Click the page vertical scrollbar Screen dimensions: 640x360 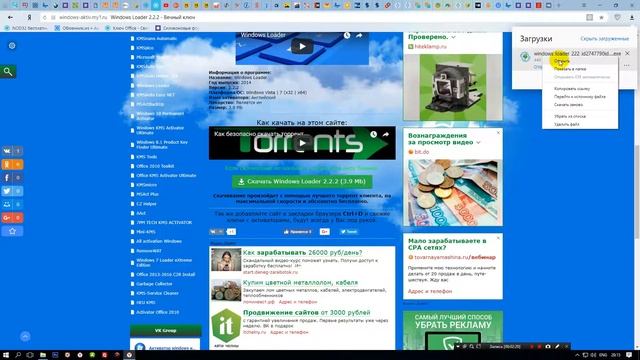[638, 191]
